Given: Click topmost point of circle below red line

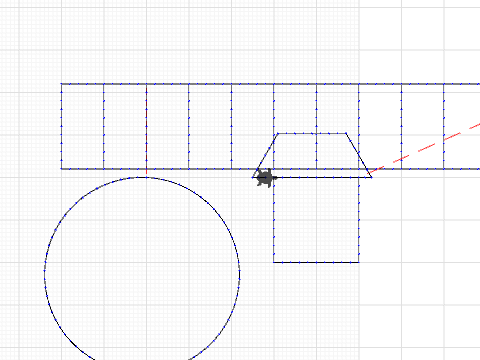Looking at the screenshot, I should click(146, 177).
